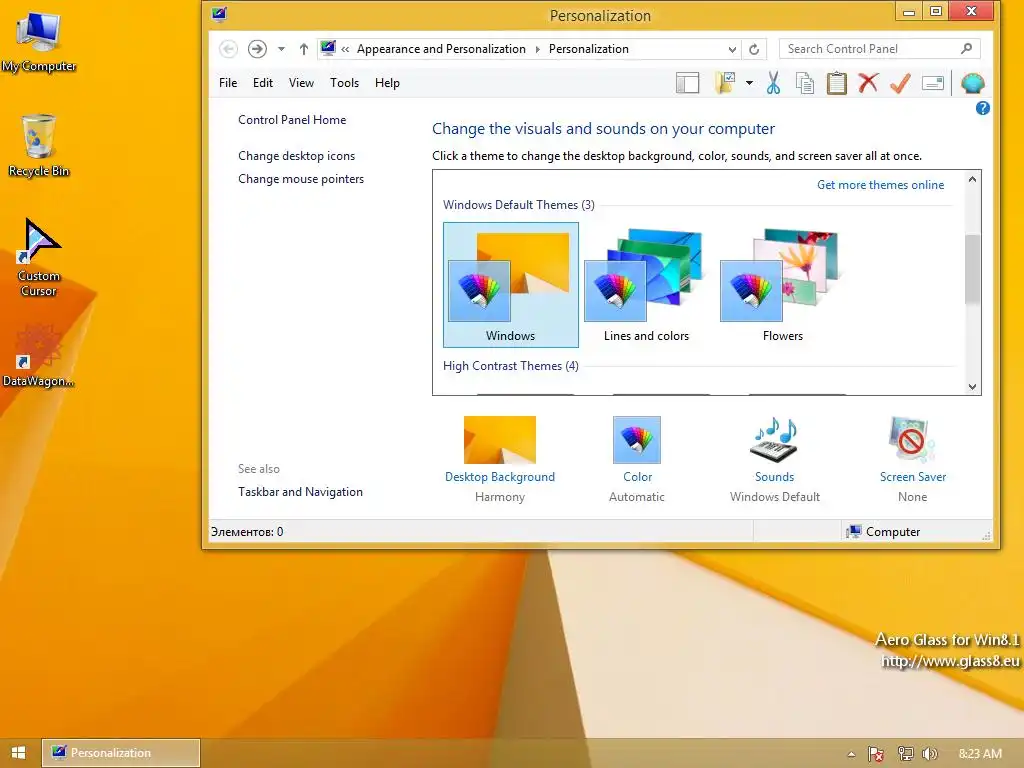Select the Lines and colors theme
The width and height of the screenshot is (1024, 768).
tap(647, 285)
